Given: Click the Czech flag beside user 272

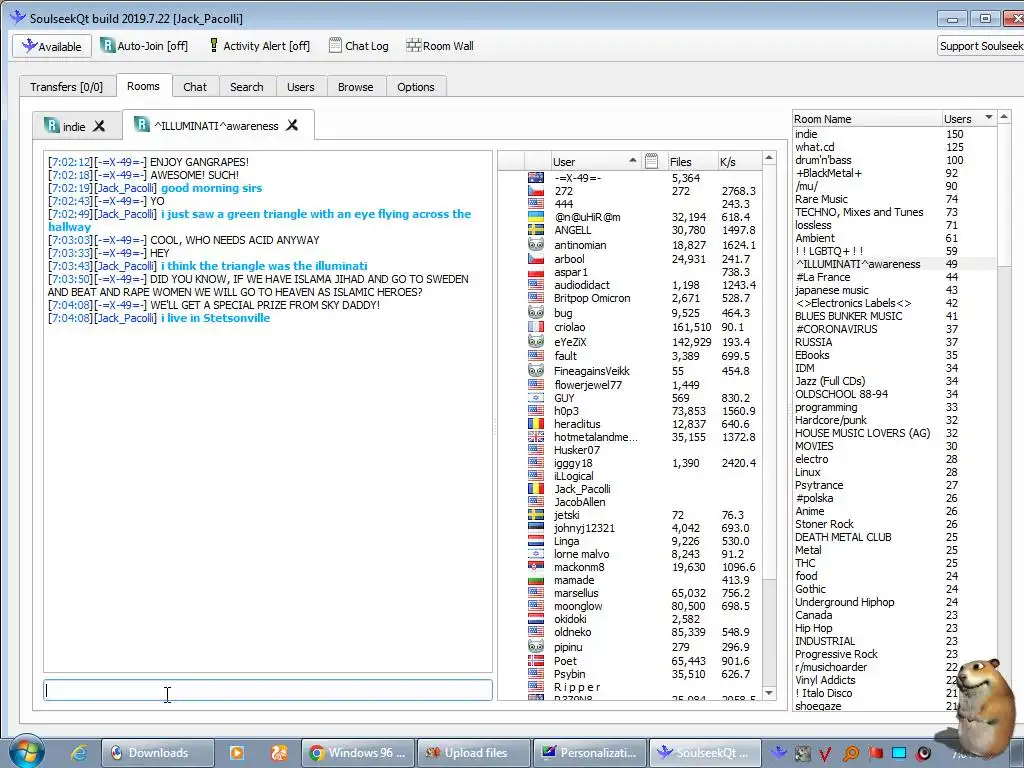Looking at the screenshot, I should click(536, 191).
